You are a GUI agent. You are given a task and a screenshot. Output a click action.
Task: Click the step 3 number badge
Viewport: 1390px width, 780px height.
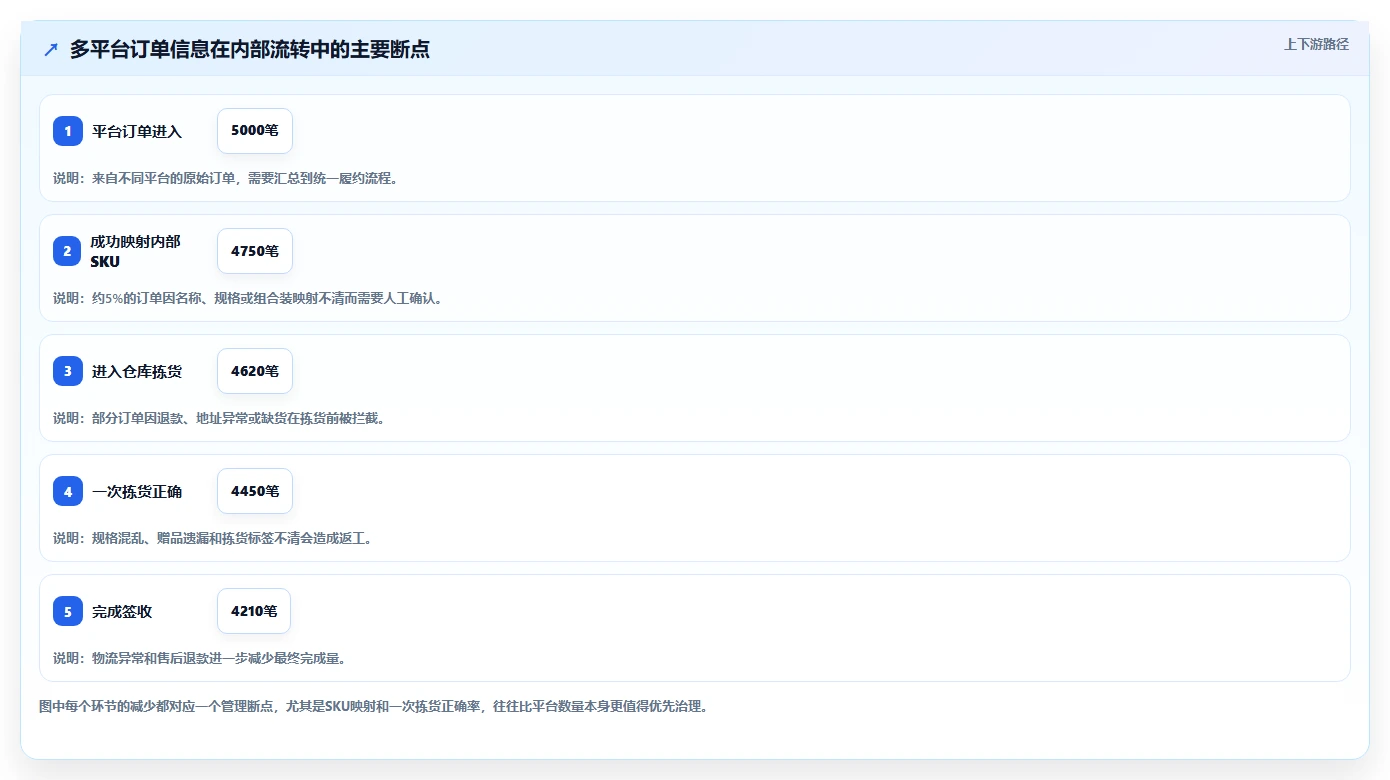[68, 371]
